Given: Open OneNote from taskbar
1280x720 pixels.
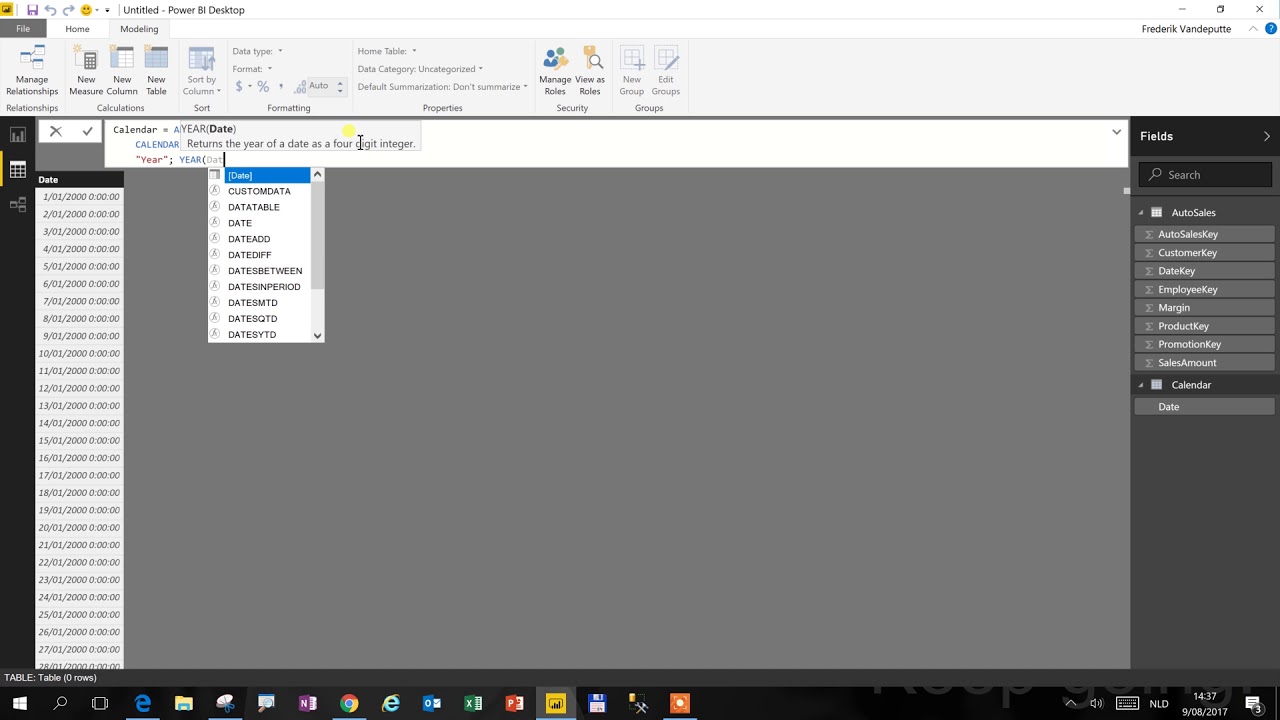Looking at the screenshot, I should click(307, 703).
